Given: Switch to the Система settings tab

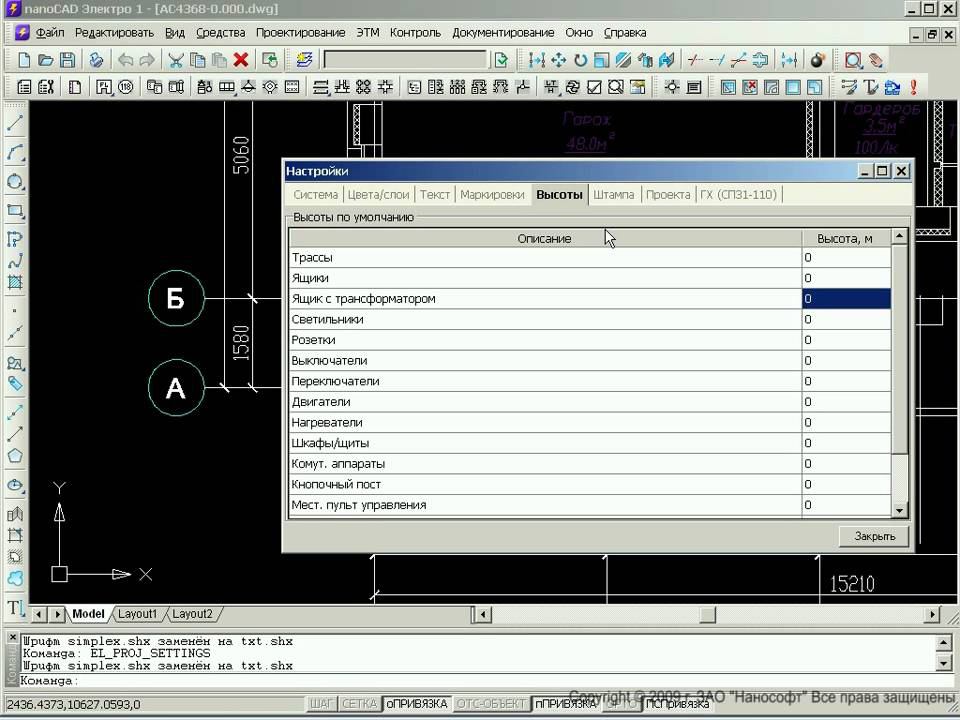Looking at the screenshot, I should 315,195.
